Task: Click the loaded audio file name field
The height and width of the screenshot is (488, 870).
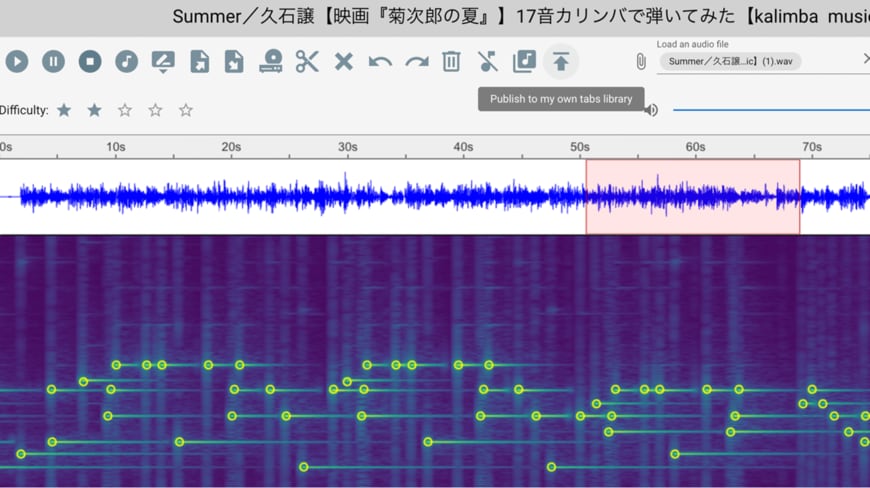Action: point(730,62)
